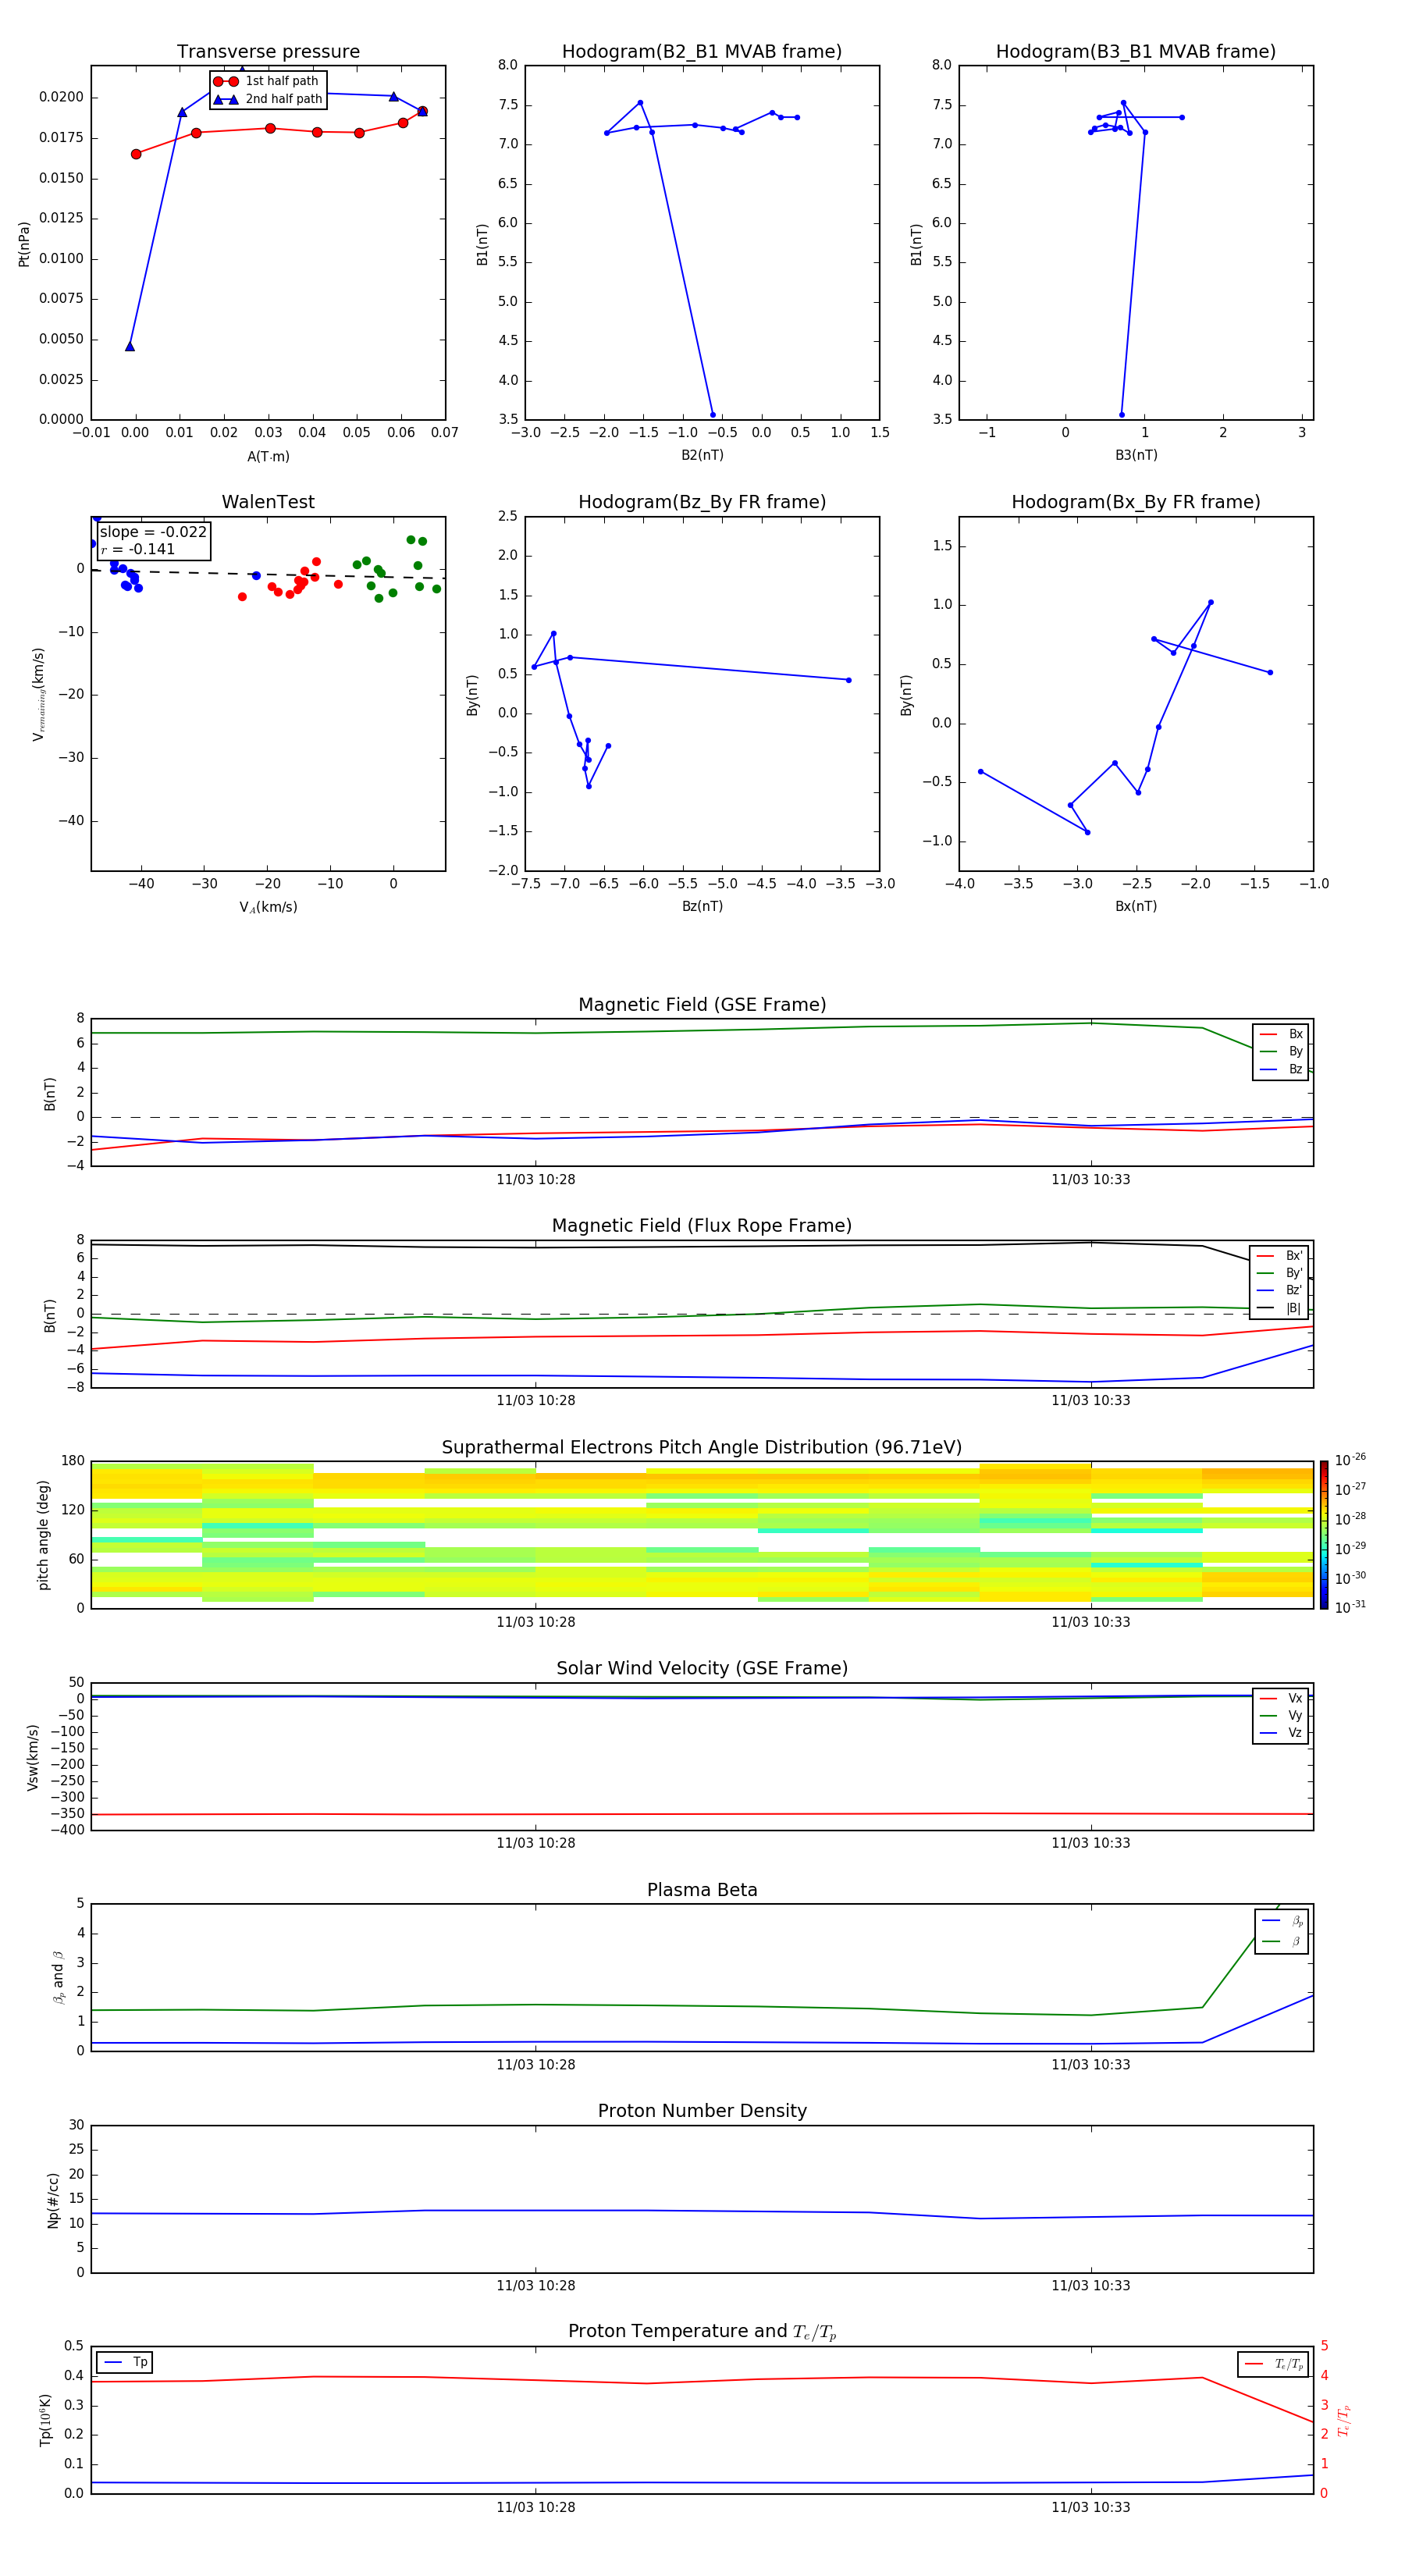1405x2576 pixels.
Task: Click the red Te/Tp right-axis label
Action: point(1344,2420)
